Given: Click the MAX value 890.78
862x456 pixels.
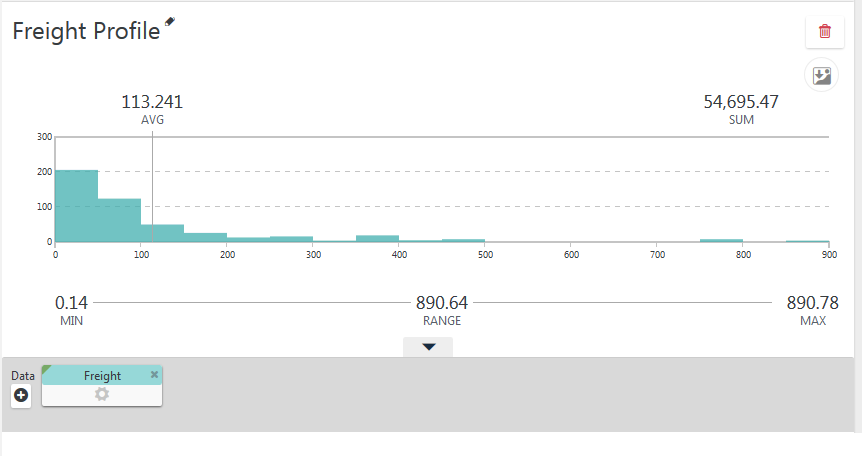Looking at the screenshot, I should [813, 303].
